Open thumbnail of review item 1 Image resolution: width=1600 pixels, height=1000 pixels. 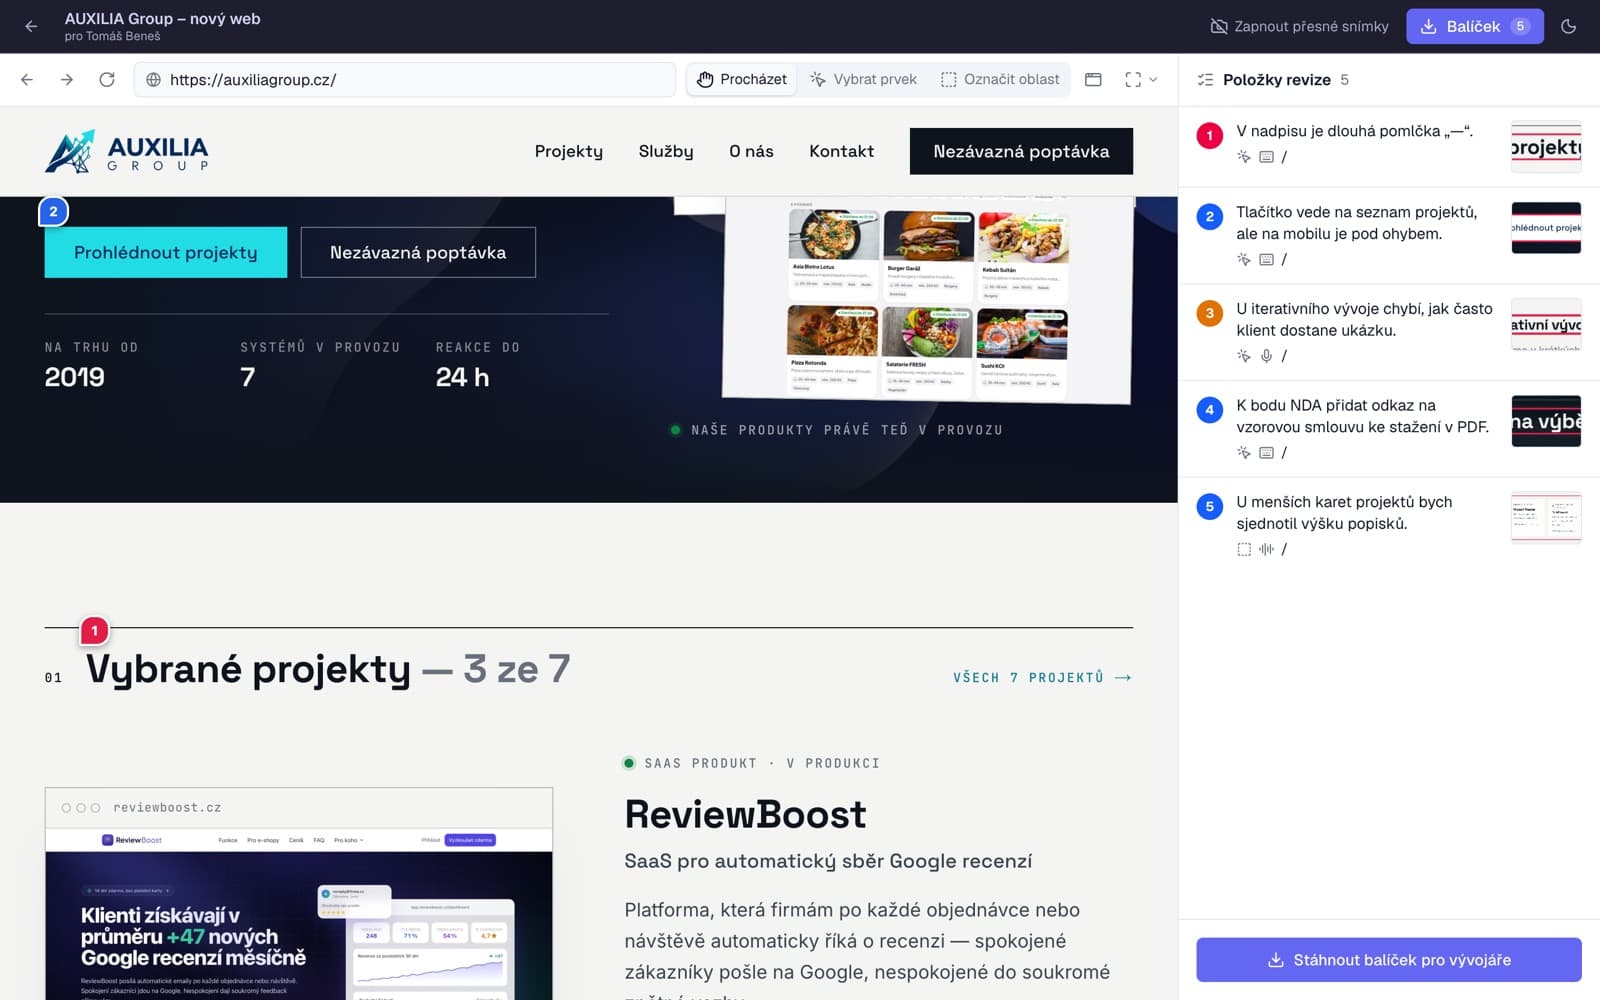1546,147
